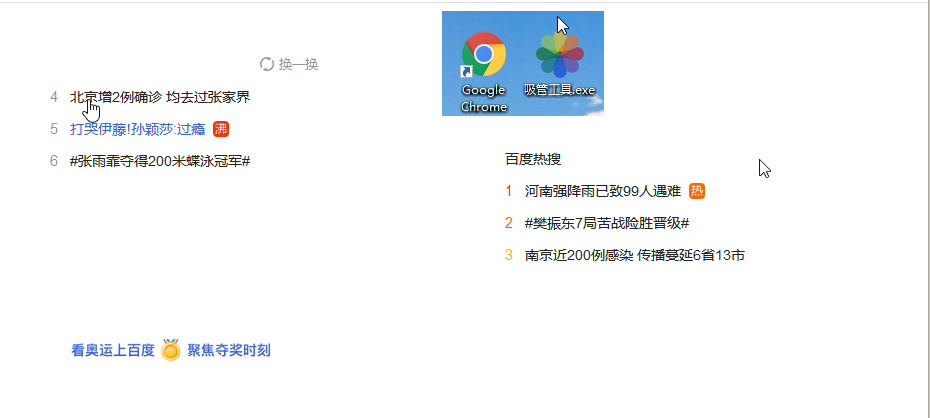Image resolution: width=930 pixels, height=418 pixels.
Task: Click red rank number 1 in 百度热搜
Action: [508, 191]
